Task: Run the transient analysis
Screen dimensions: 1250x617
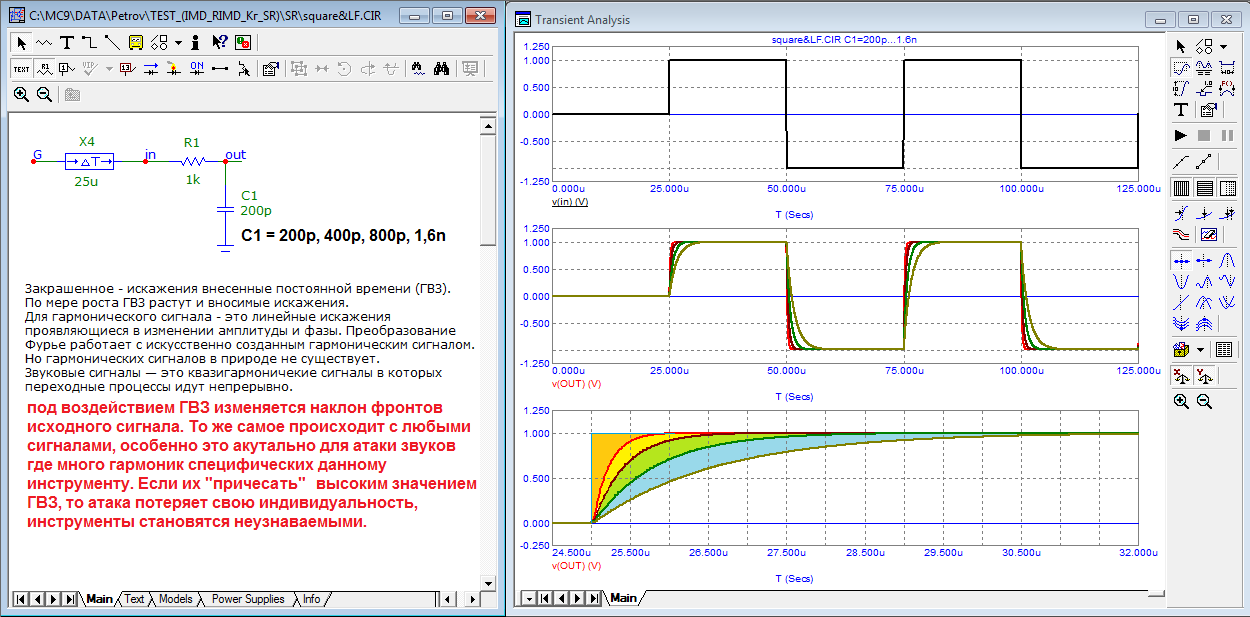Action: [1181, 135]
